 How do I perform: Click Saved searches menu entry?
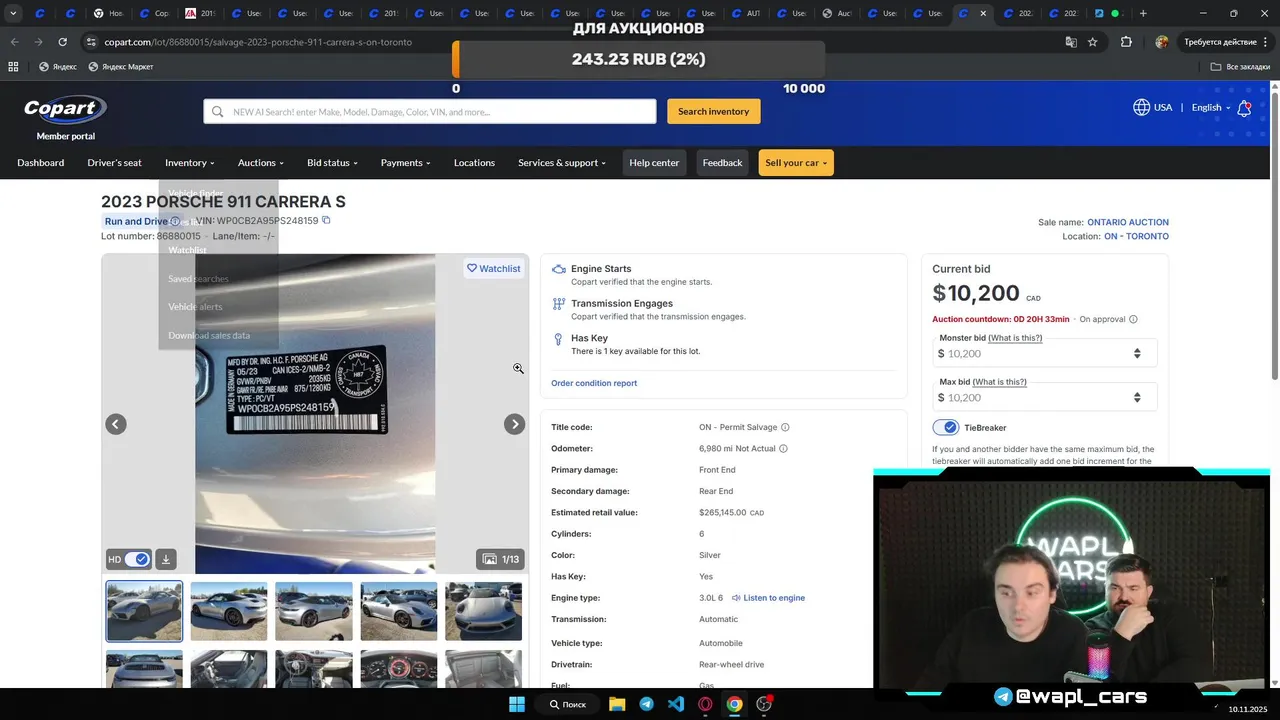[198, 279]
